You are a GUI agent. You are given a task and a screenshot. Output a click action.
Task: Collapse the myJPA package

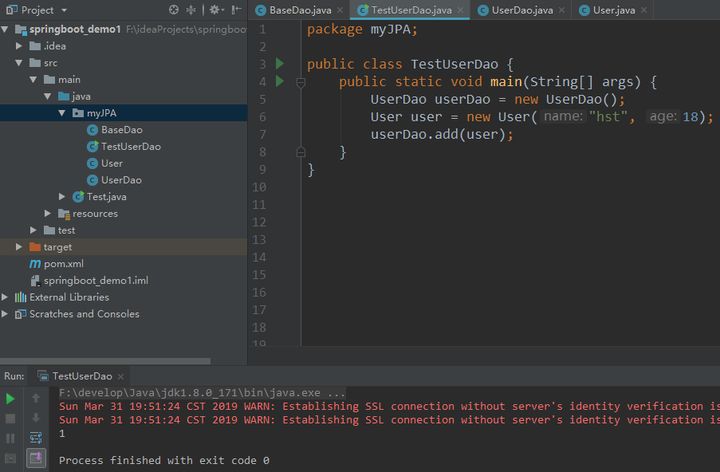pyautogui.click(x=62, y=113)
